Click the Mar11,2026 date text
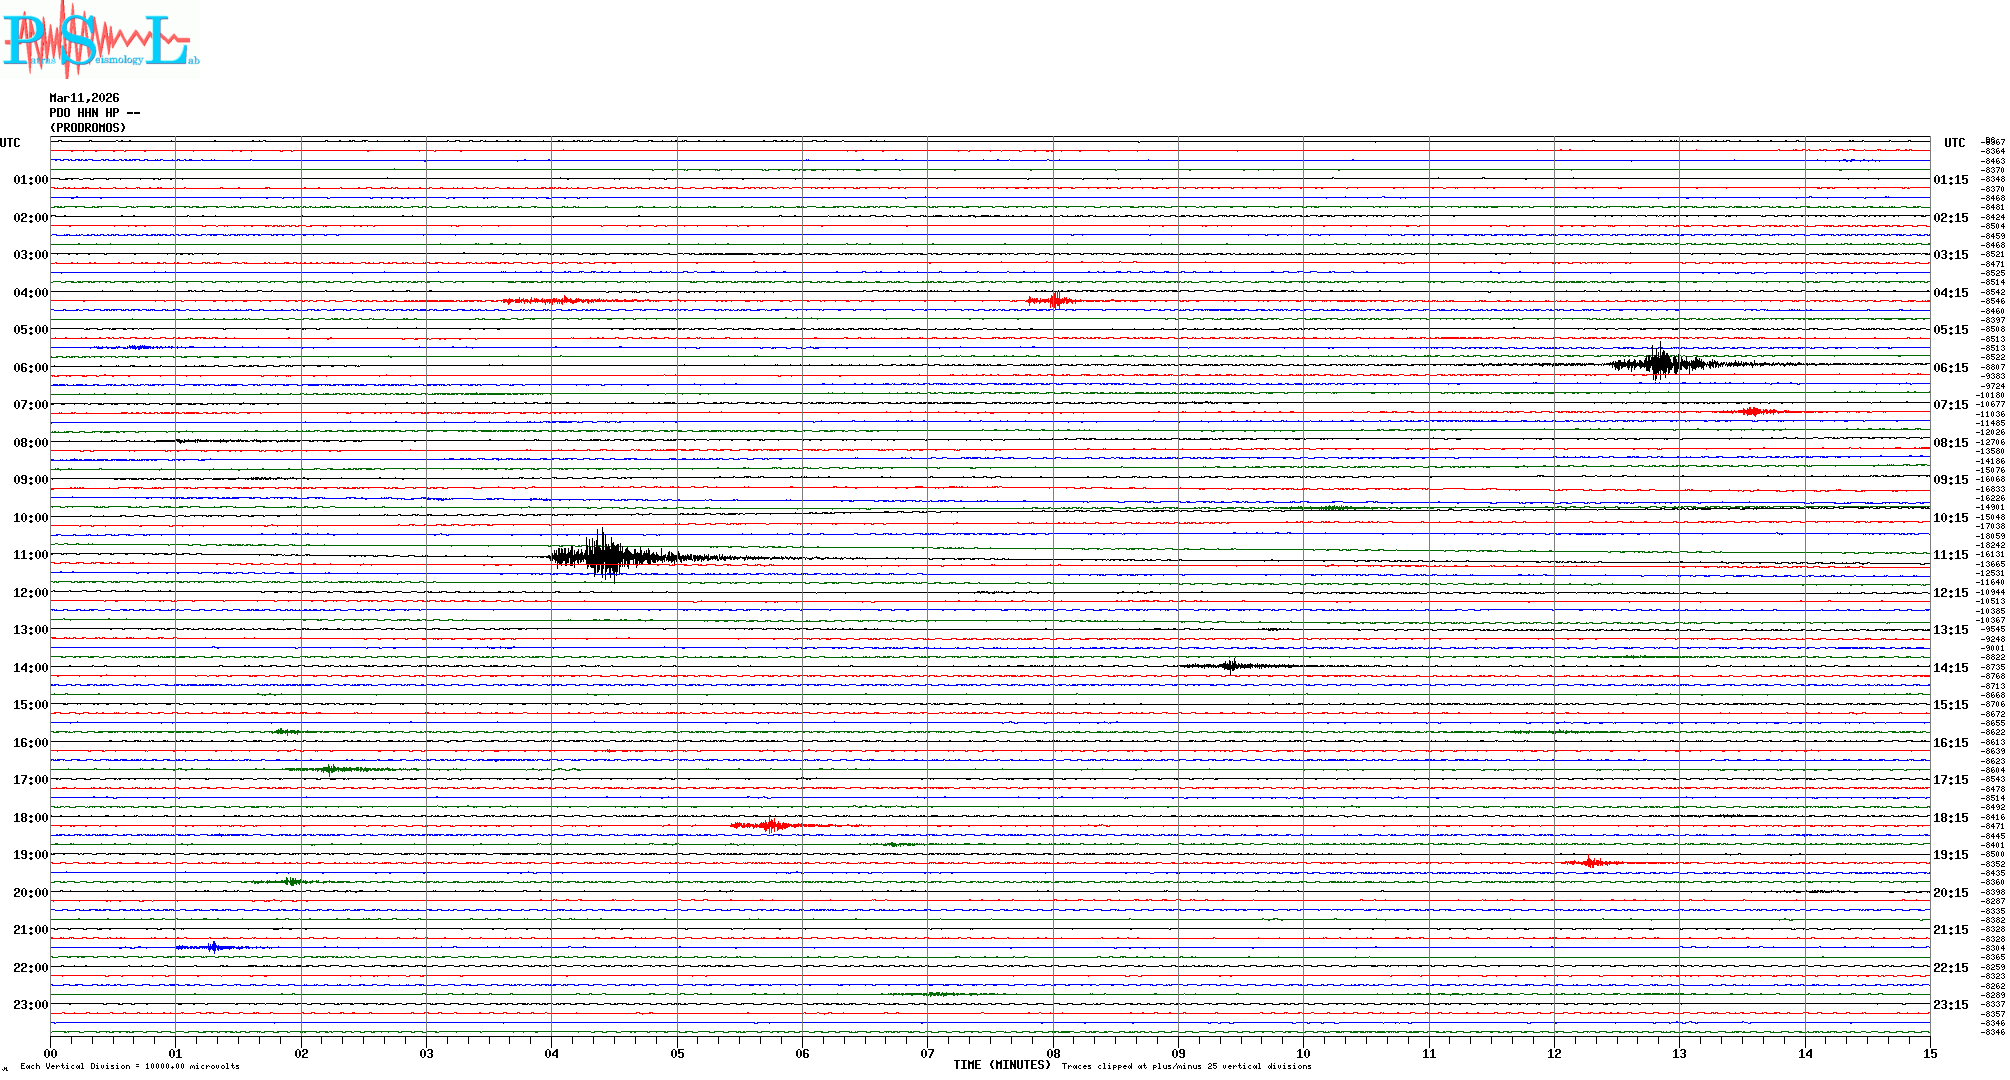This screenshot has height=1080, width=2010. [x=84, y=98]
